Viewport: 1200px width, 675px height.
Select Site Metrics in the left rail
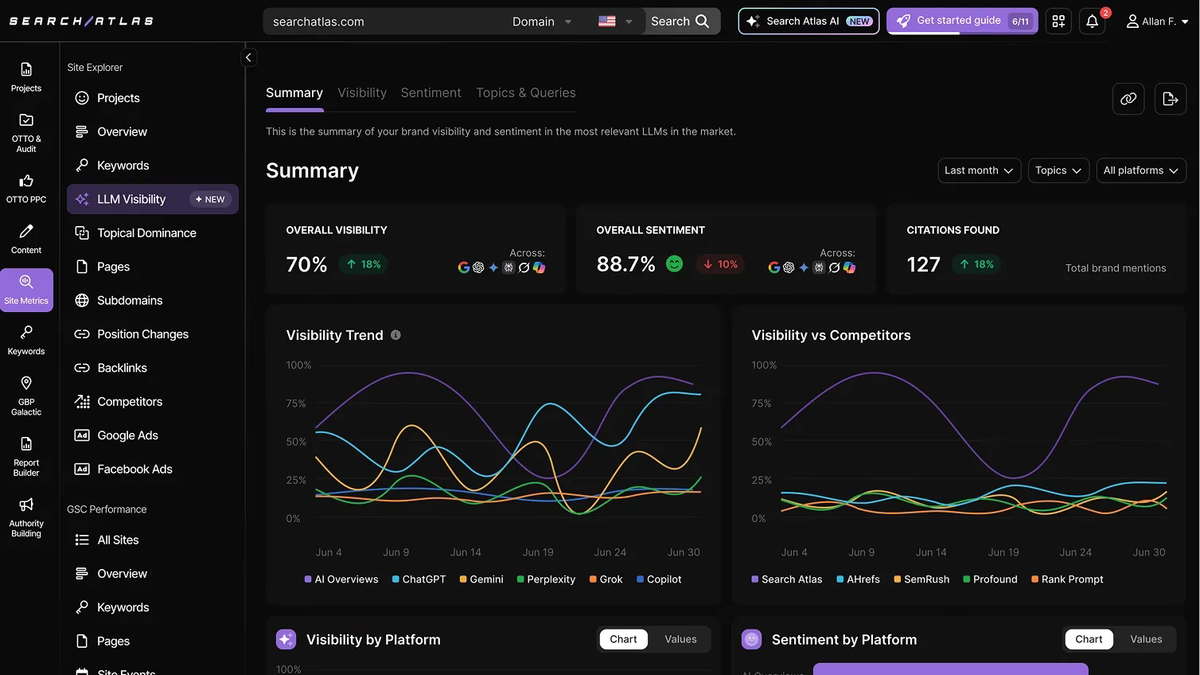(26, 290)
